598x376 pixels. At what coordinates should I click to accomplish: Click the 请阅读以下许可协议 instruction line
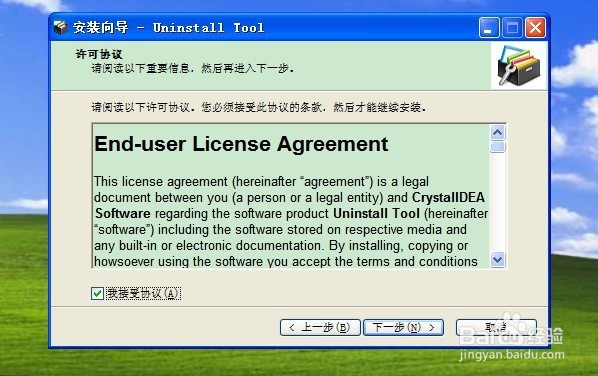pyautogui.click(x=259, y=108)
